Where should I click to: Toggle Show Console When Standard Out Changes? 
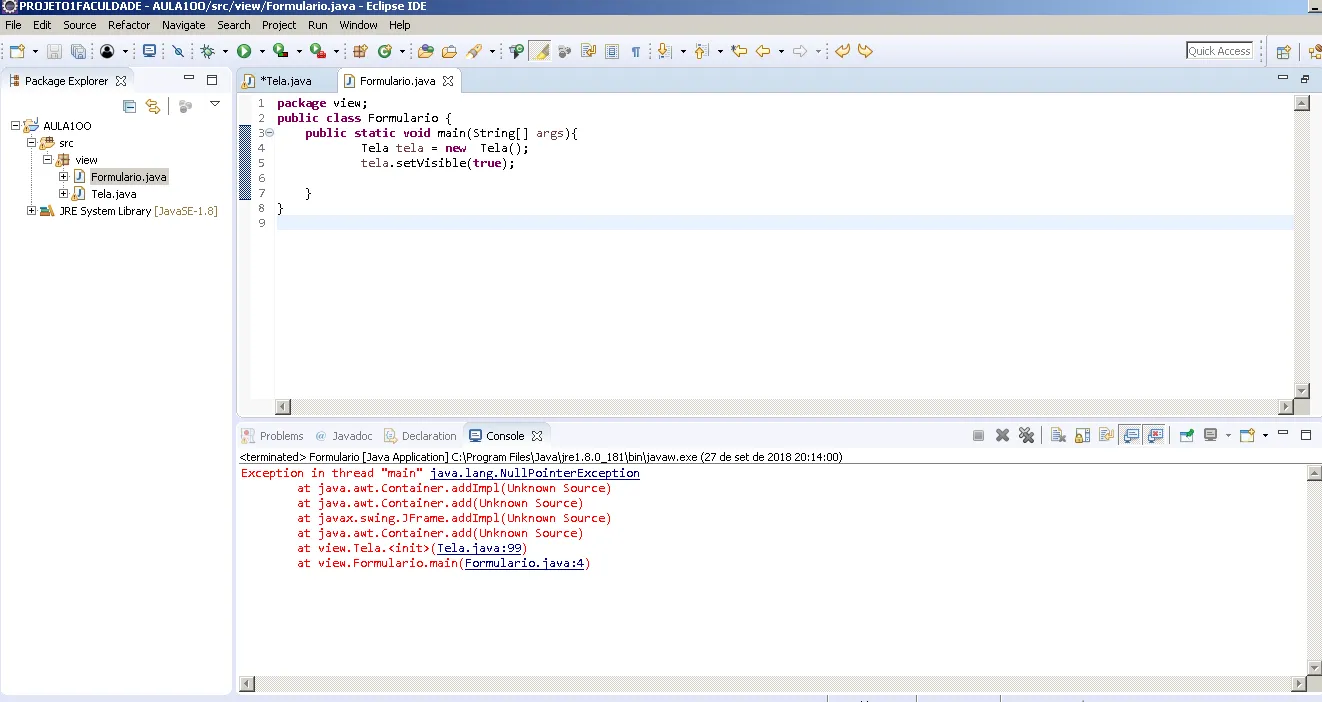[1131, 436]
